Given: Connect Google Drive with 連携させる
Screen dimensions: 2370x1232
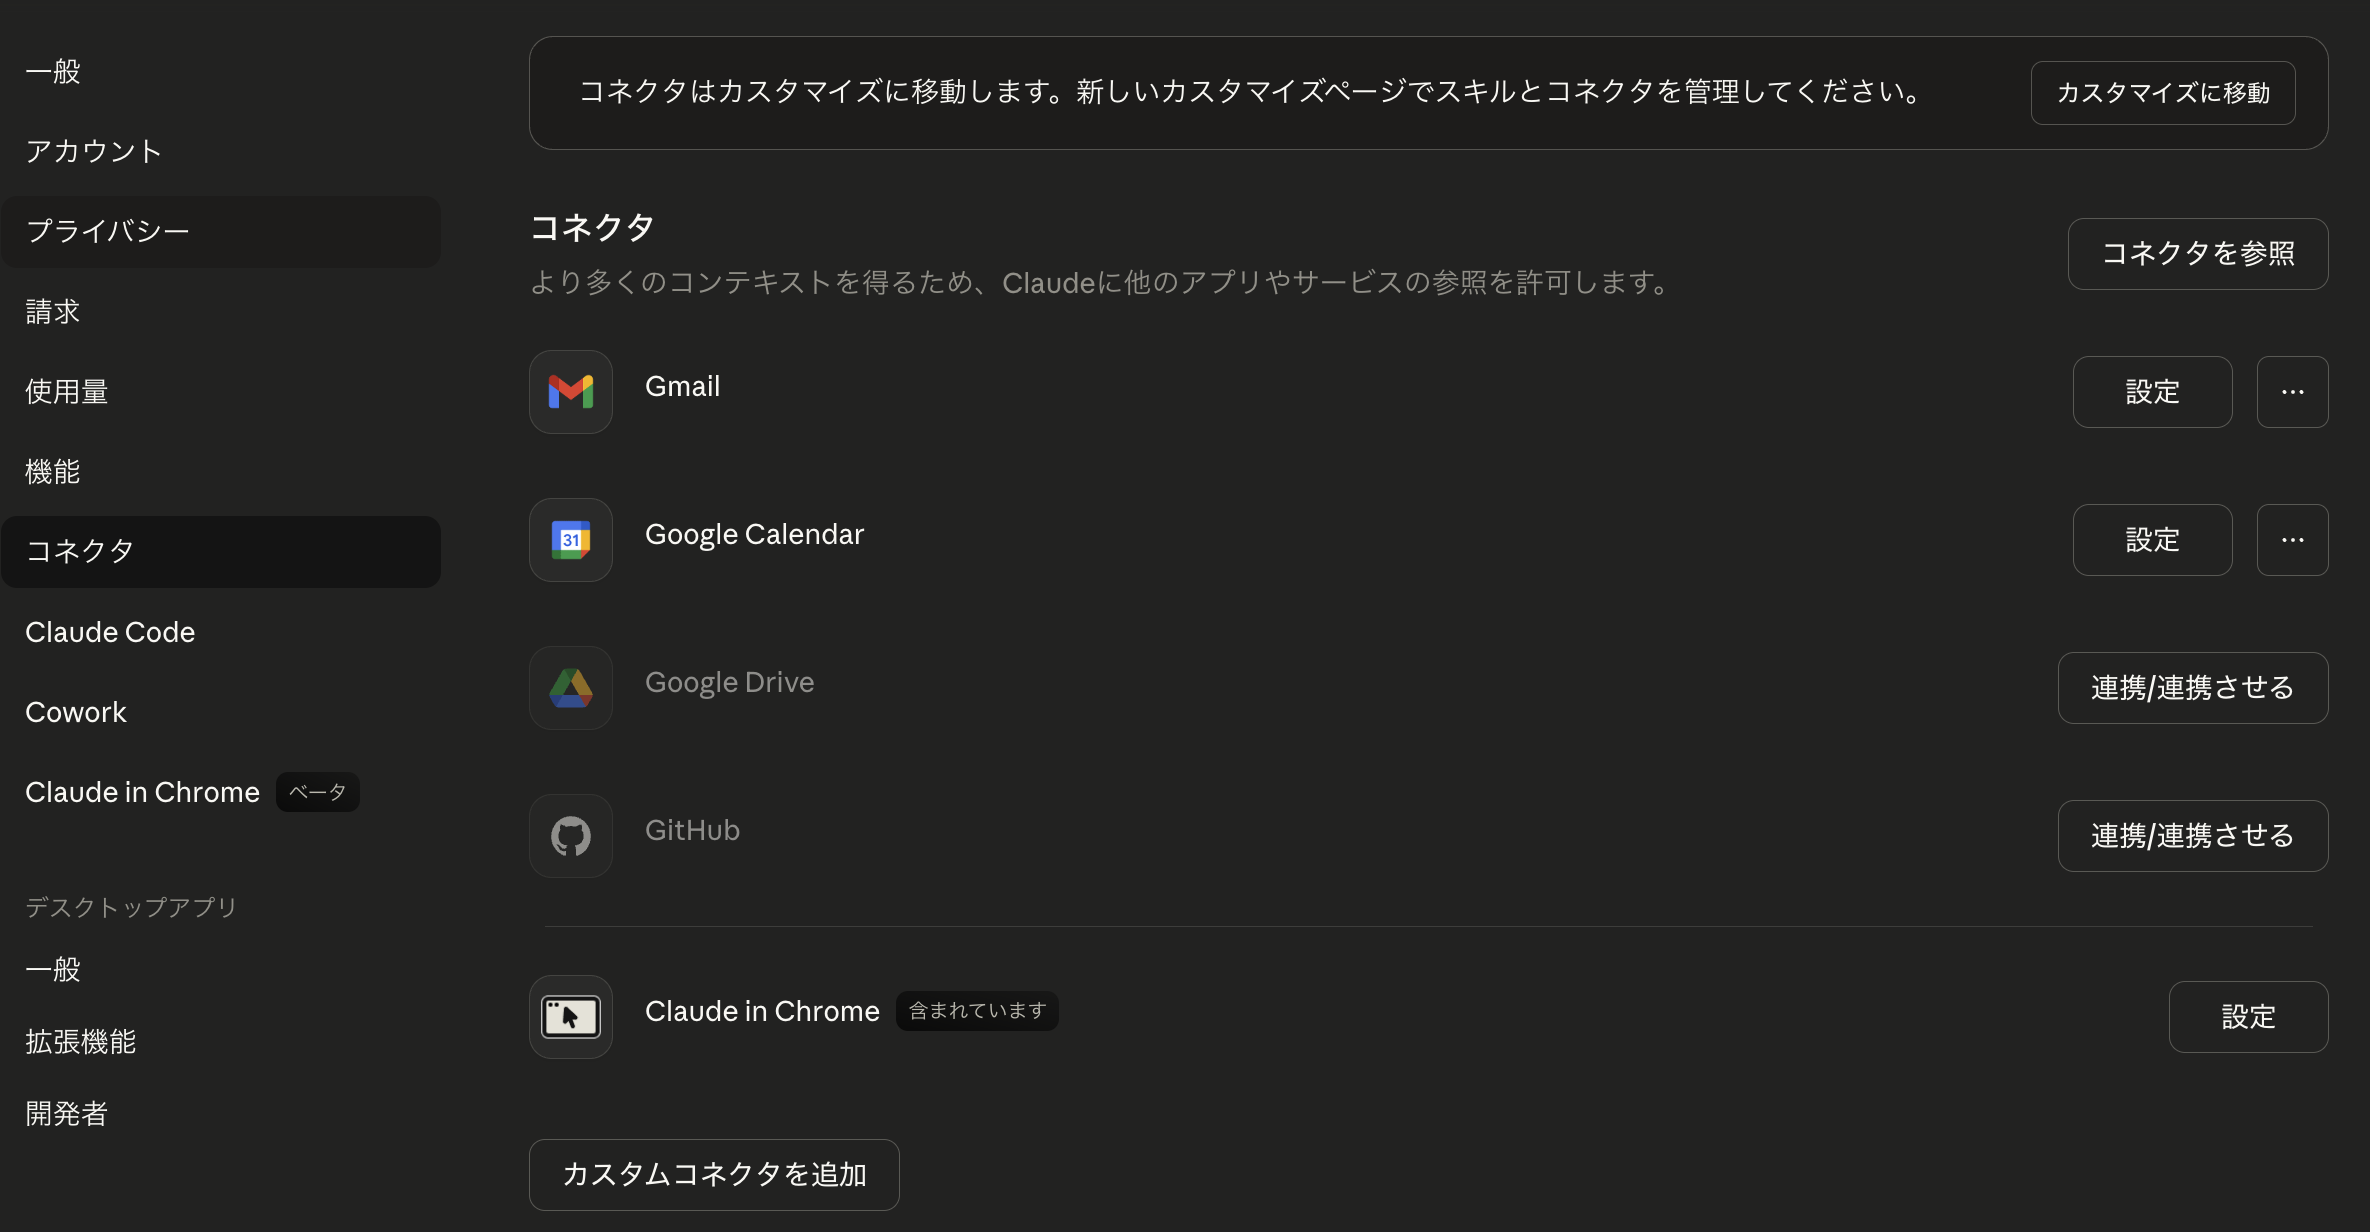Looking at the screenshot, I should (x=2192, y=687).
